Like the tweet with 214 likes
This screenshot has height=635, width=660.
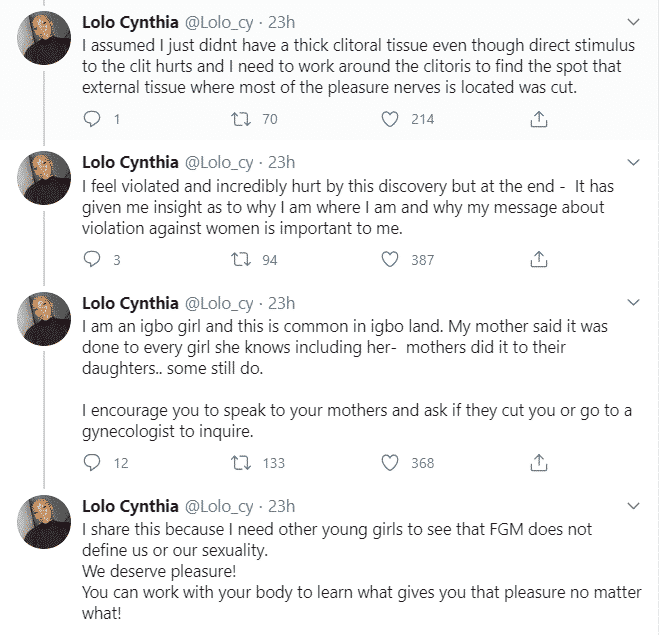tap(391, 119)
